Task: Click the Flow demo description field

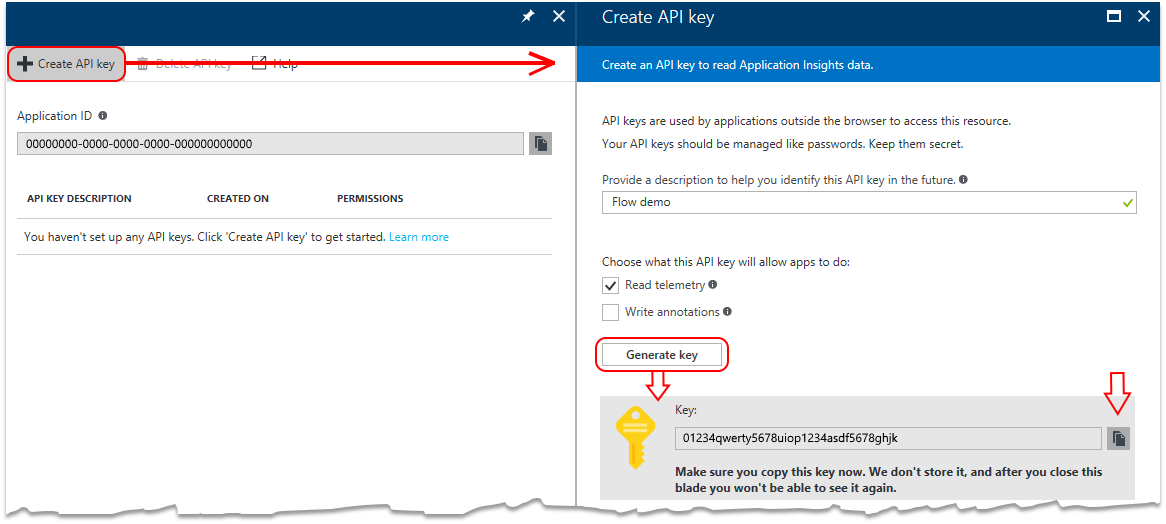Action: 860,202
